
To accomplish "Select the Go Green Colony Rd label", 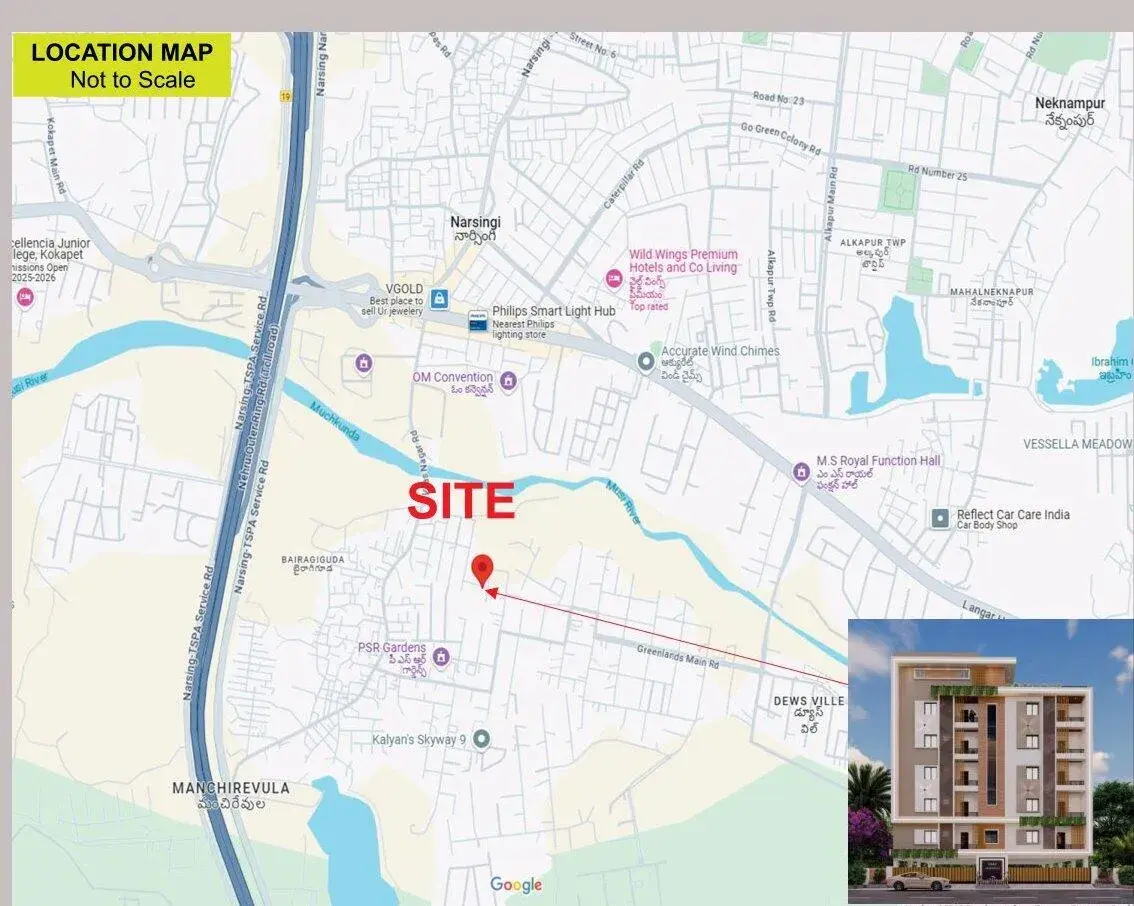I will (780, 137).
